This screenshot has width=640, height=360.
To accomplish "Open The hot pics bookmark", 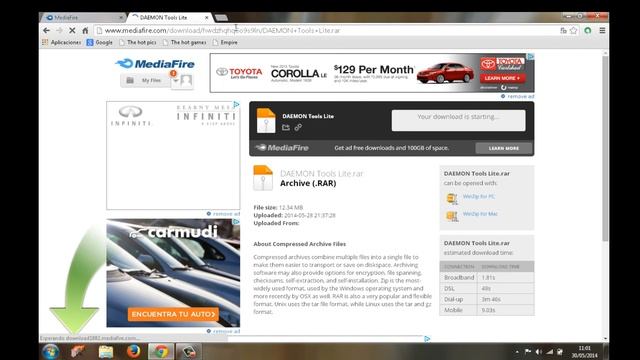I will 138,42.
